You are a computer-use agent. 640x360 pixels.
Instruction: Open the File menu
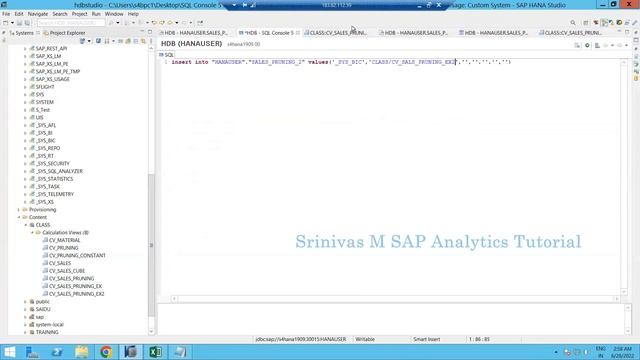tap(6, 14)
